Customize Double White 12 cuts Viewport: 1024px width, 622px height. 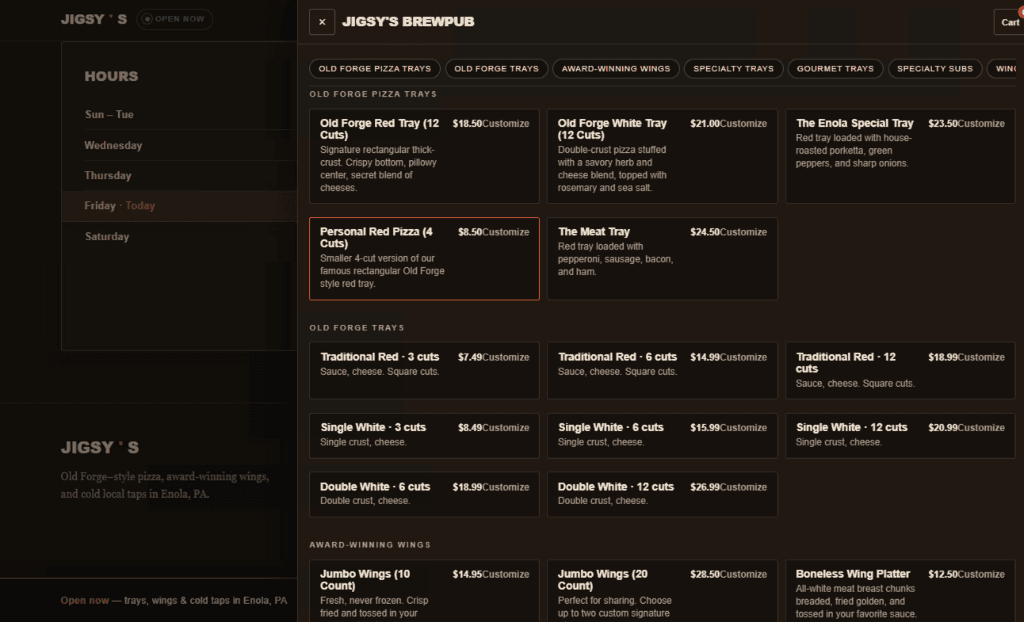coord(743,487)
